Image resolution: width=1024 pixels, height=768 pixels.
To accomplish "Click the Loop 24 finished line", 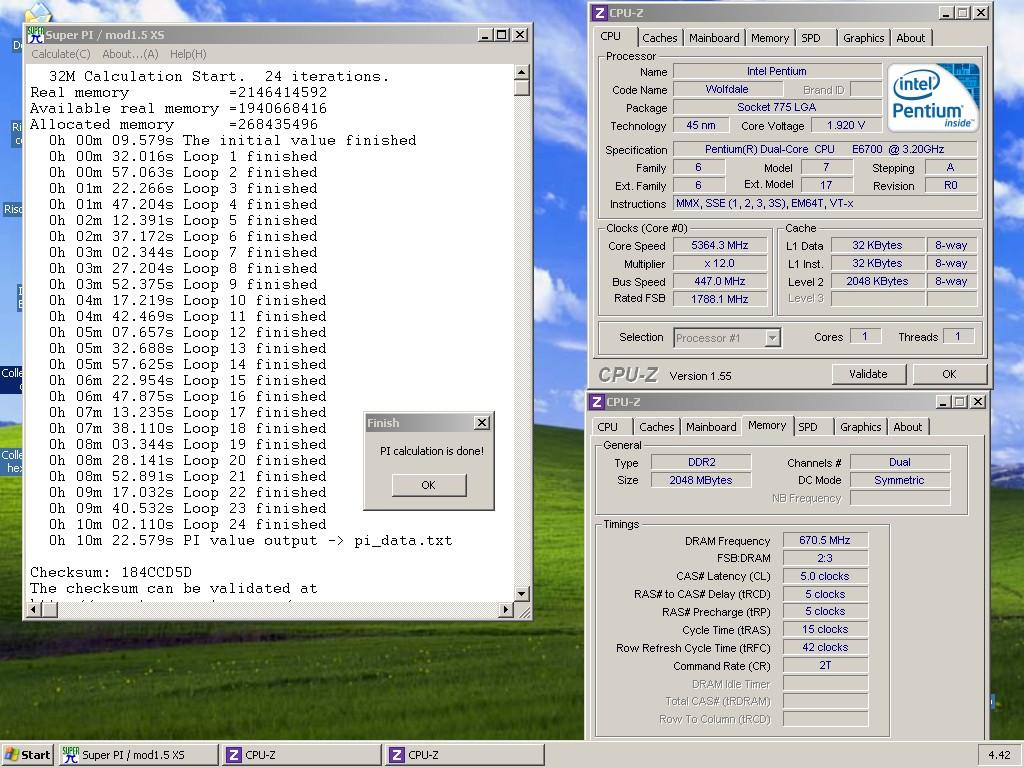I will [x=187, y=524].
